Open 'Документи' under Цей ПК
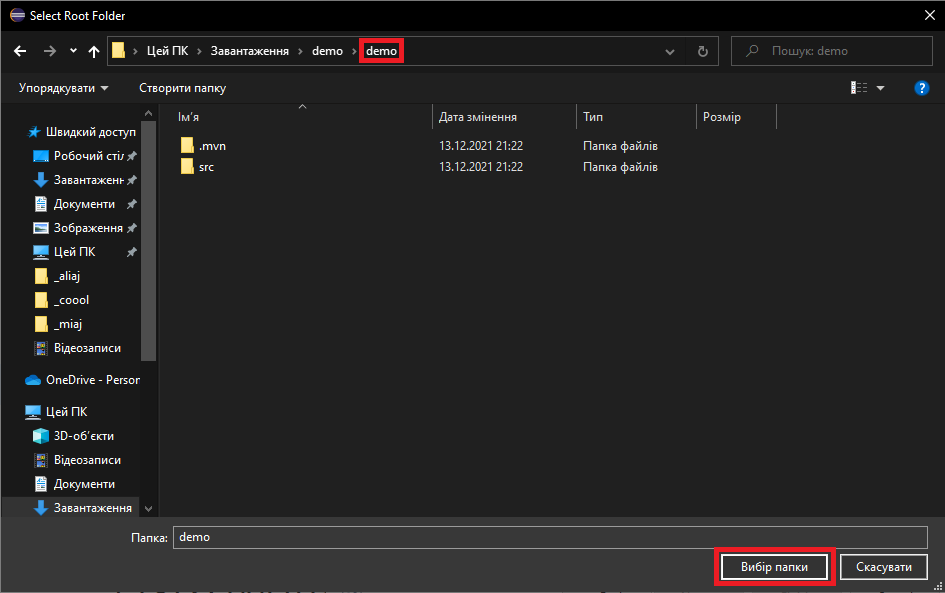The height and width of the screenshot is (593, 945). point(84,485)
